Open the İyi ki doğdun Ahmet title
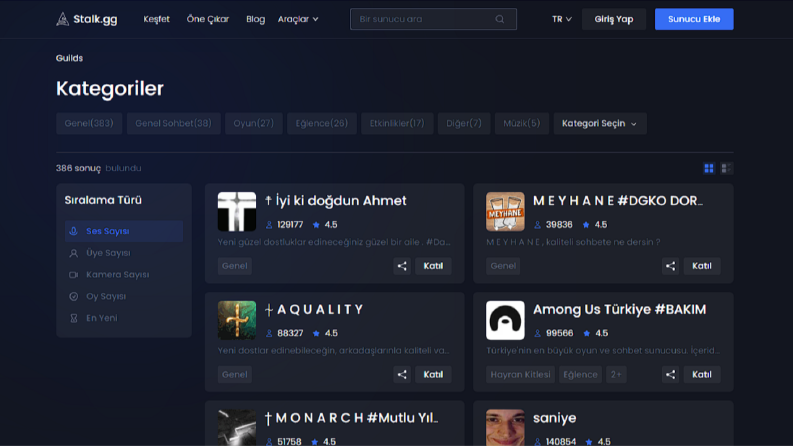Screen dimensions: 793x446 click(x=335, y=201)
